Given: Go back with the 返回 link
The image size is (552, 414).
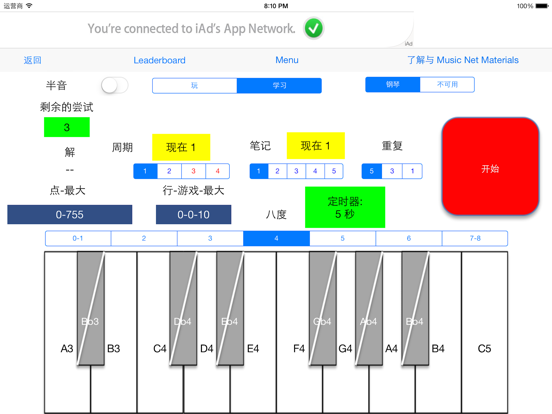Looking at the screenshot, I should coord(32,60).
